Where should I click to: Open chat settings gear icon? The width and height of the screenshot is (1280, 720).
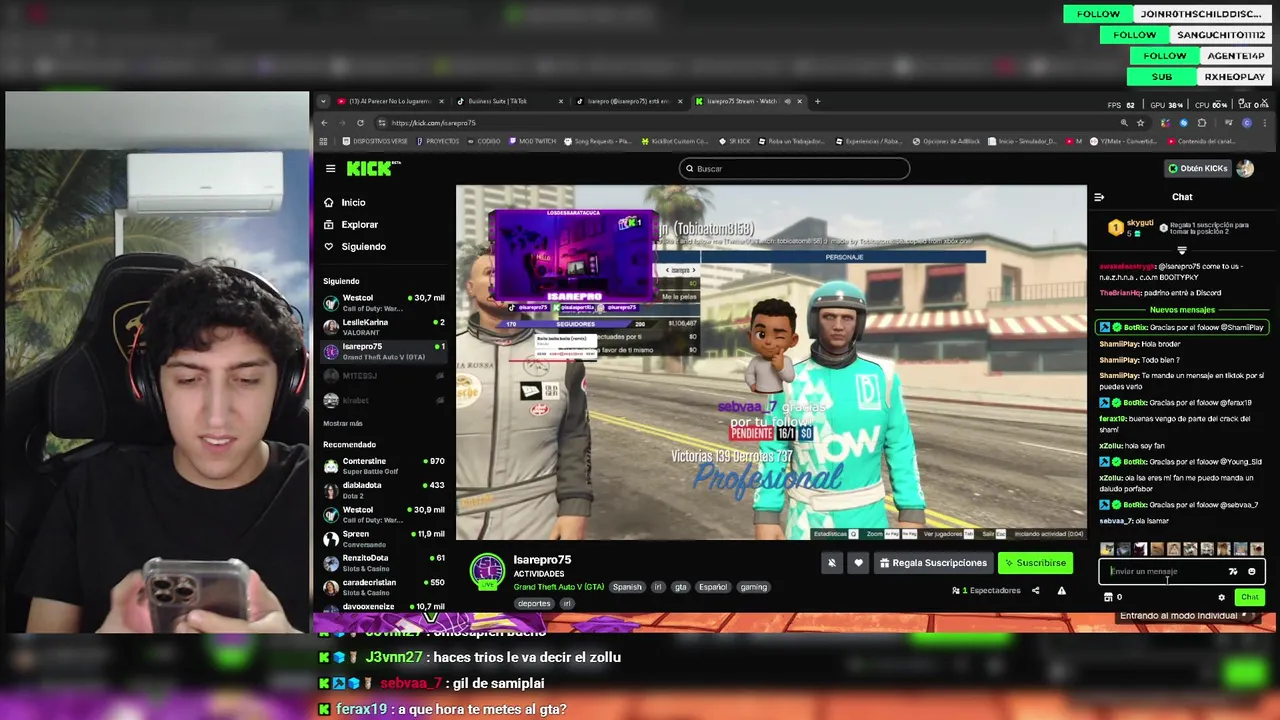[1221, 597]
